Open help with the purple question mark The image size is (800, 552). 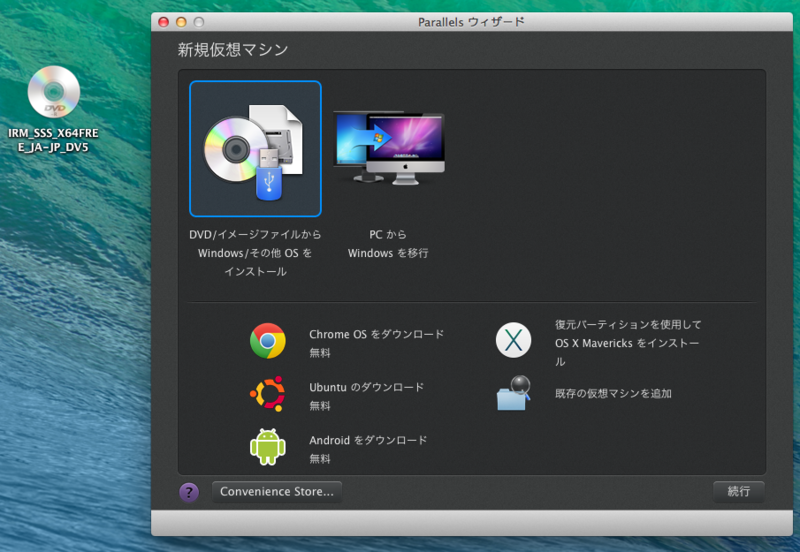[x=189, y=492]
